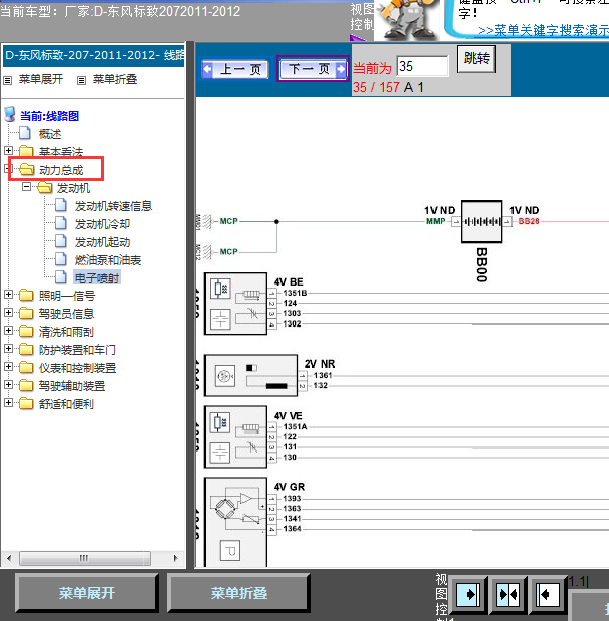
Task: Click the 发动机冷却 page icon
Action: pyautogui.click(x=61, y=223)
